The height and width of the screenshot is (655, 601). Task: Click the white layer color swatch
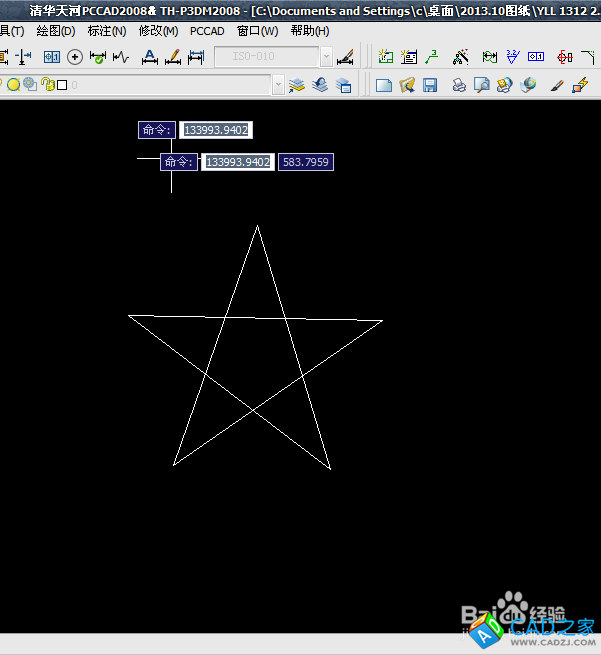coord(62,85)
